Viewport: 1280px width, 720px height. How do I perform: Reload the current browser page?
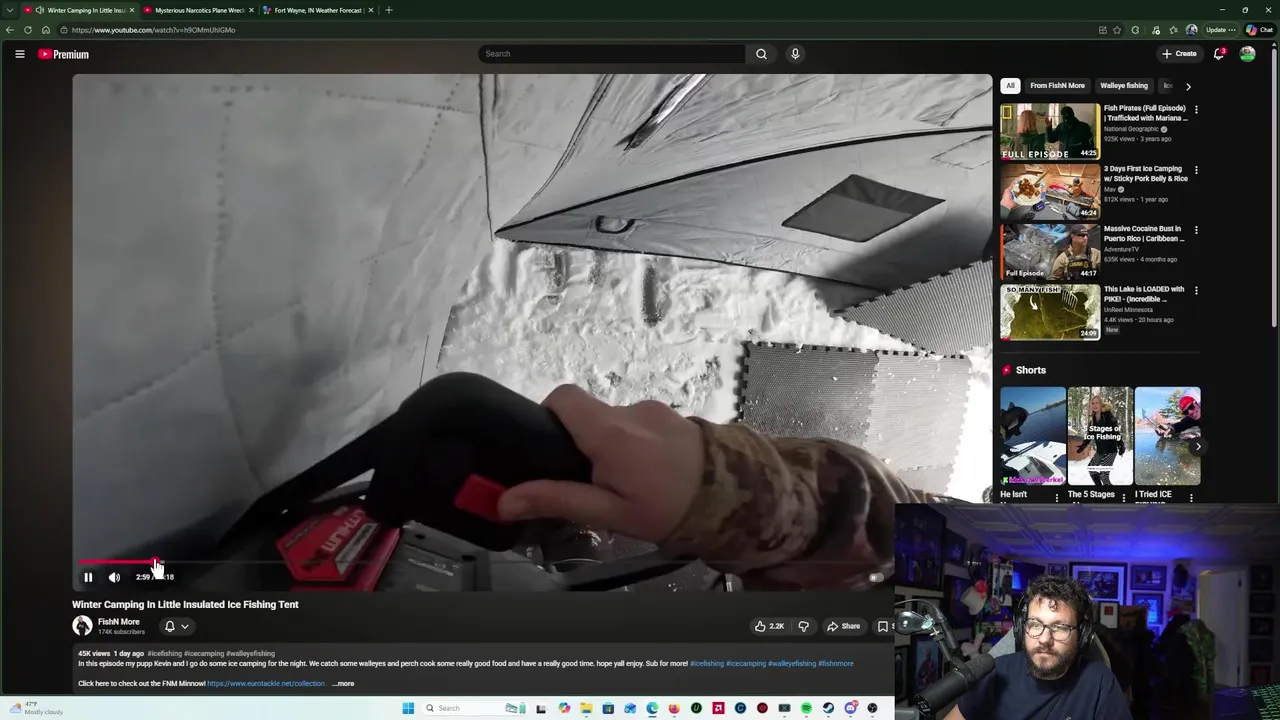click(x=28, y=30)
